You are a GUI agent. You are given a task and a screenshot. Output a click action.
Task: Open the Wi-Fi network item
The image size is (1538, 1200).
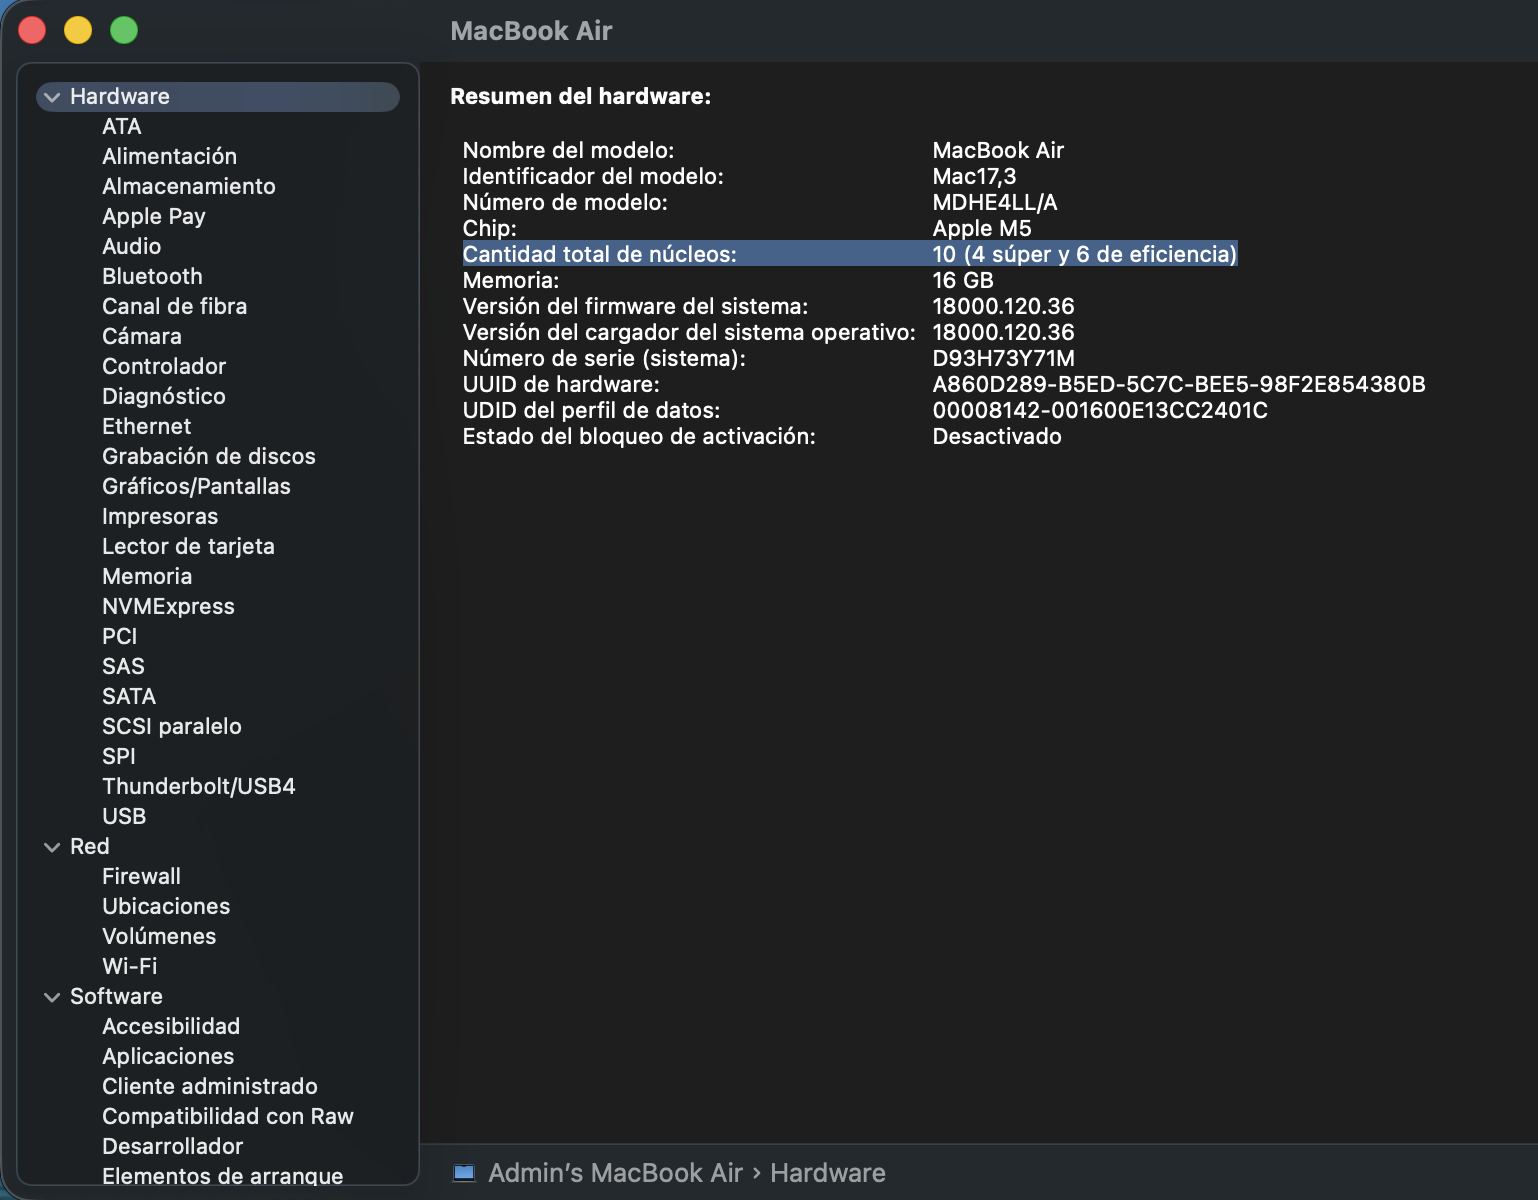click(x=130, y=966)
